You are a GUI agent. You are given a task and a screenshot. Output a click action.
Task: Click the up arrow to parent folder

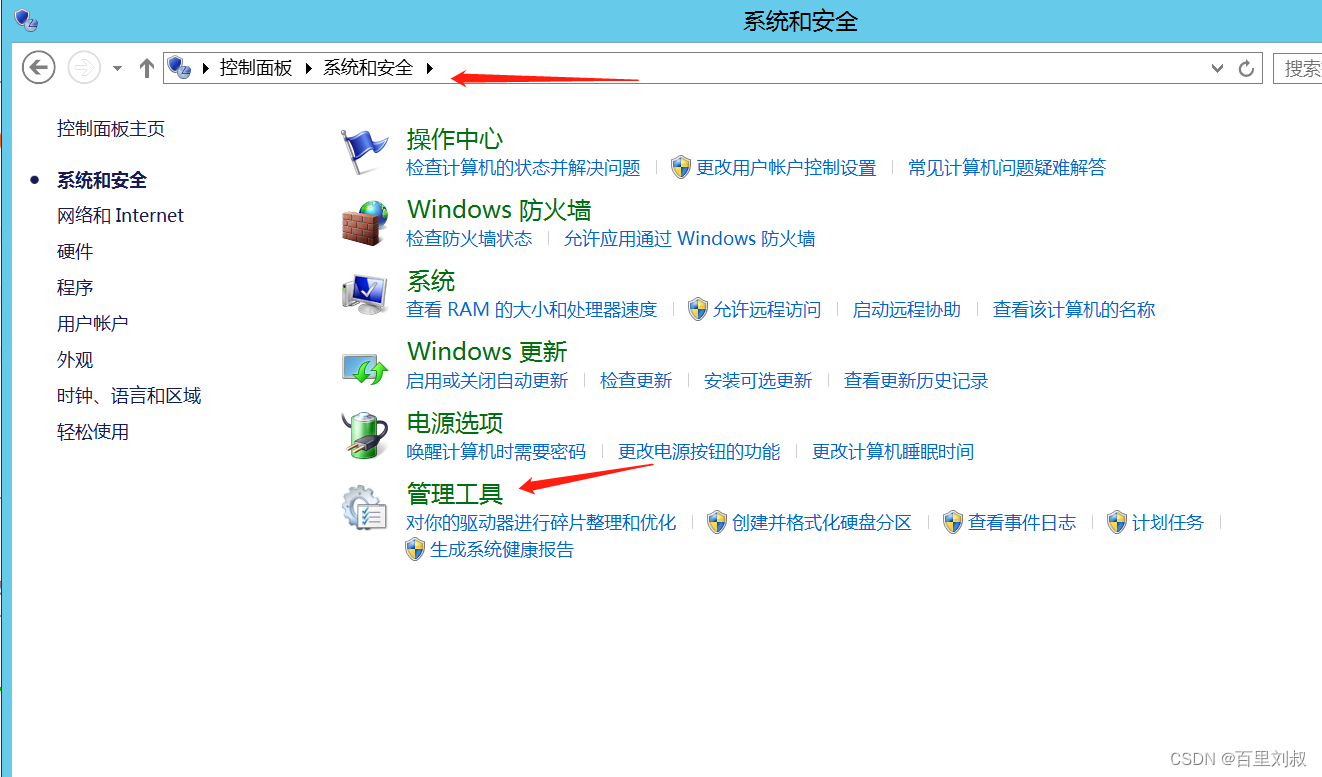147,68
